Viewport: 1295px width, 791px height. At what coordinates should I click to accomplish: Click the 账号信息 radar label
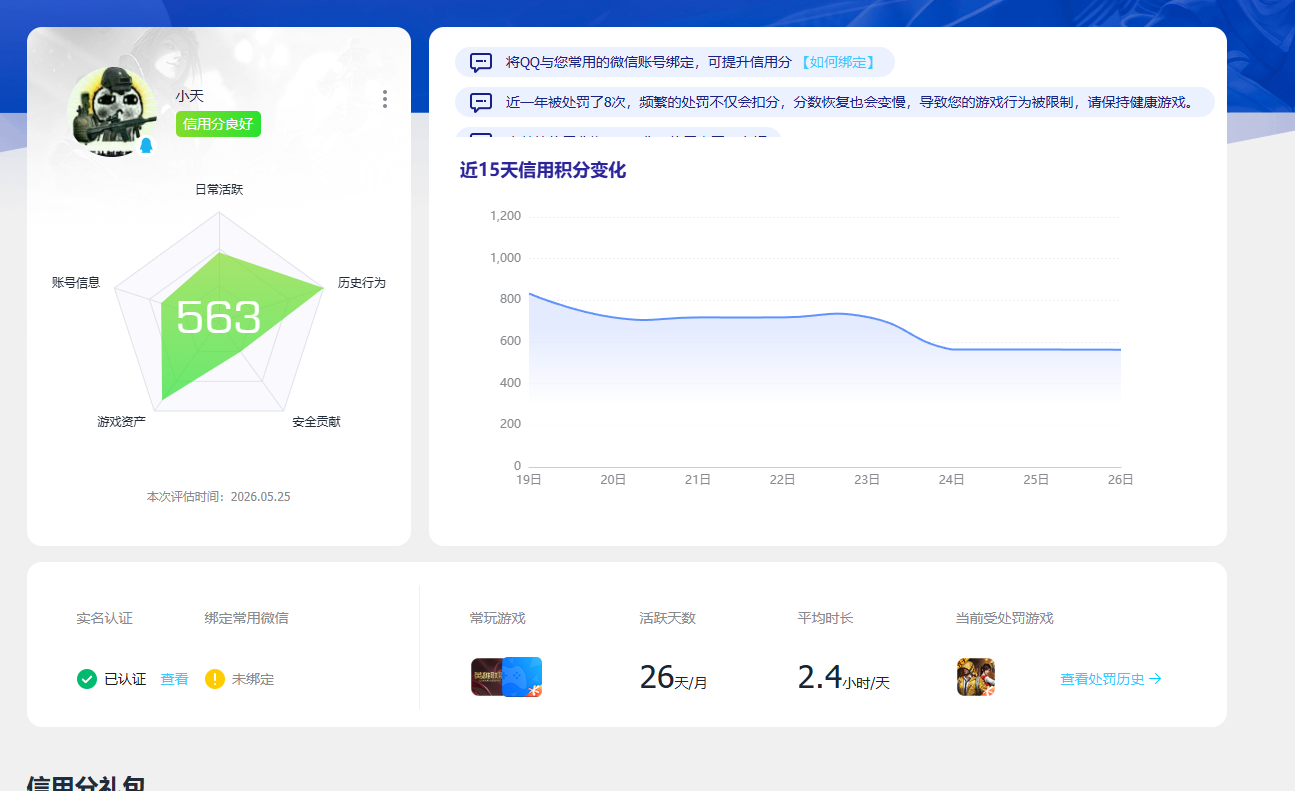point(76,283)
